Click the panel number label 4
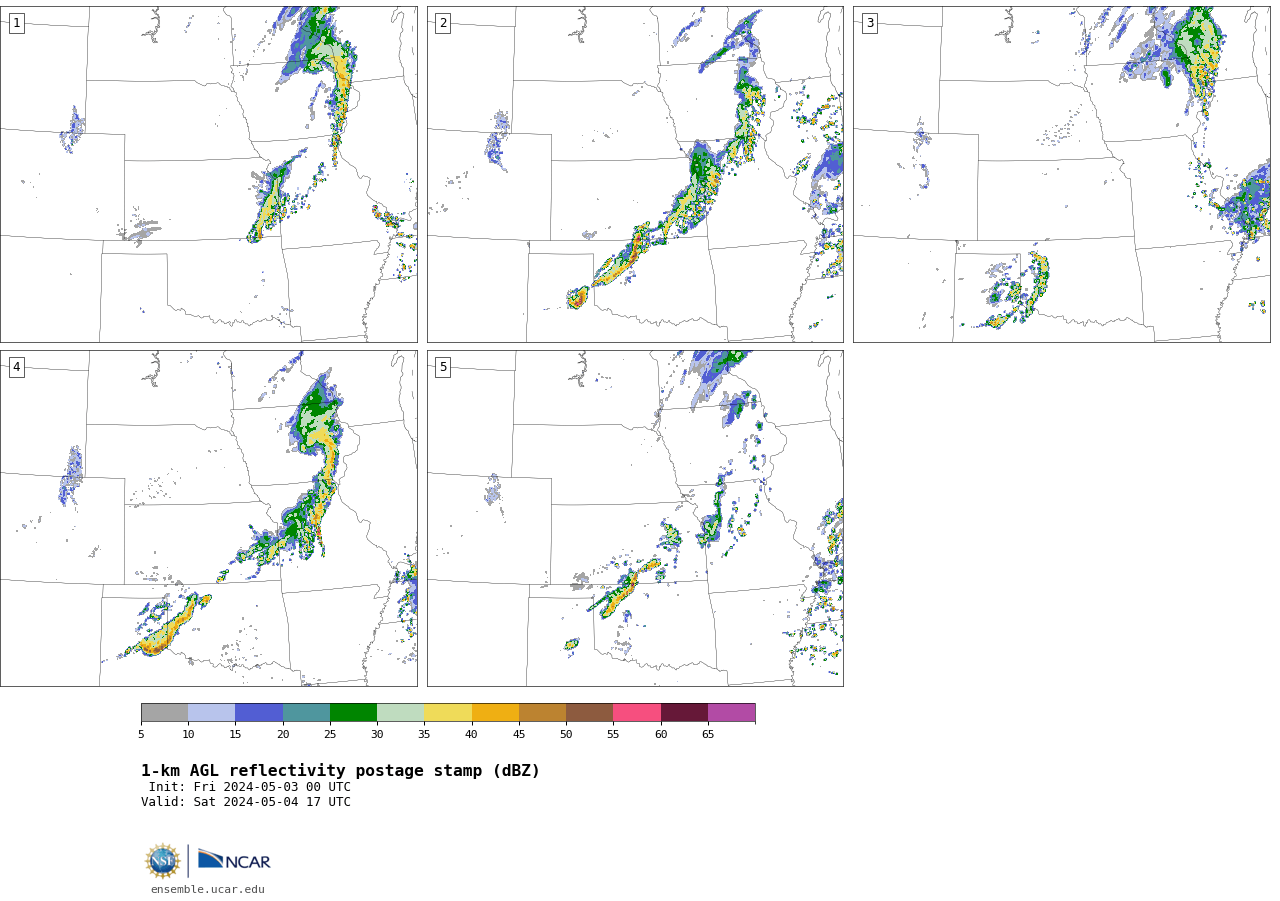Screen dimensions: 1280x901 click(x=17, y=367)
